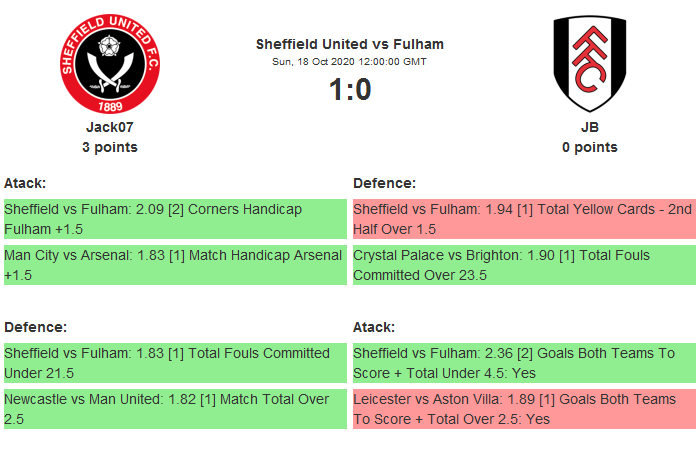Select the Newcastle vs Man United Over 2.5 bet

point(175,409)
